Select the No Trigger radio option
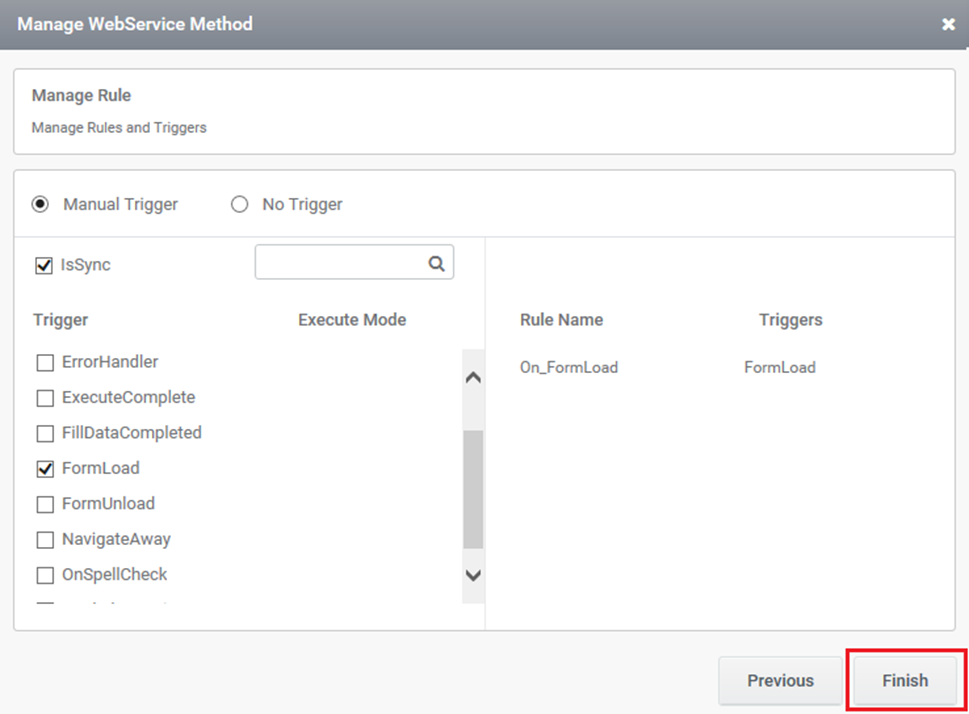 click(x=239, y=204)
